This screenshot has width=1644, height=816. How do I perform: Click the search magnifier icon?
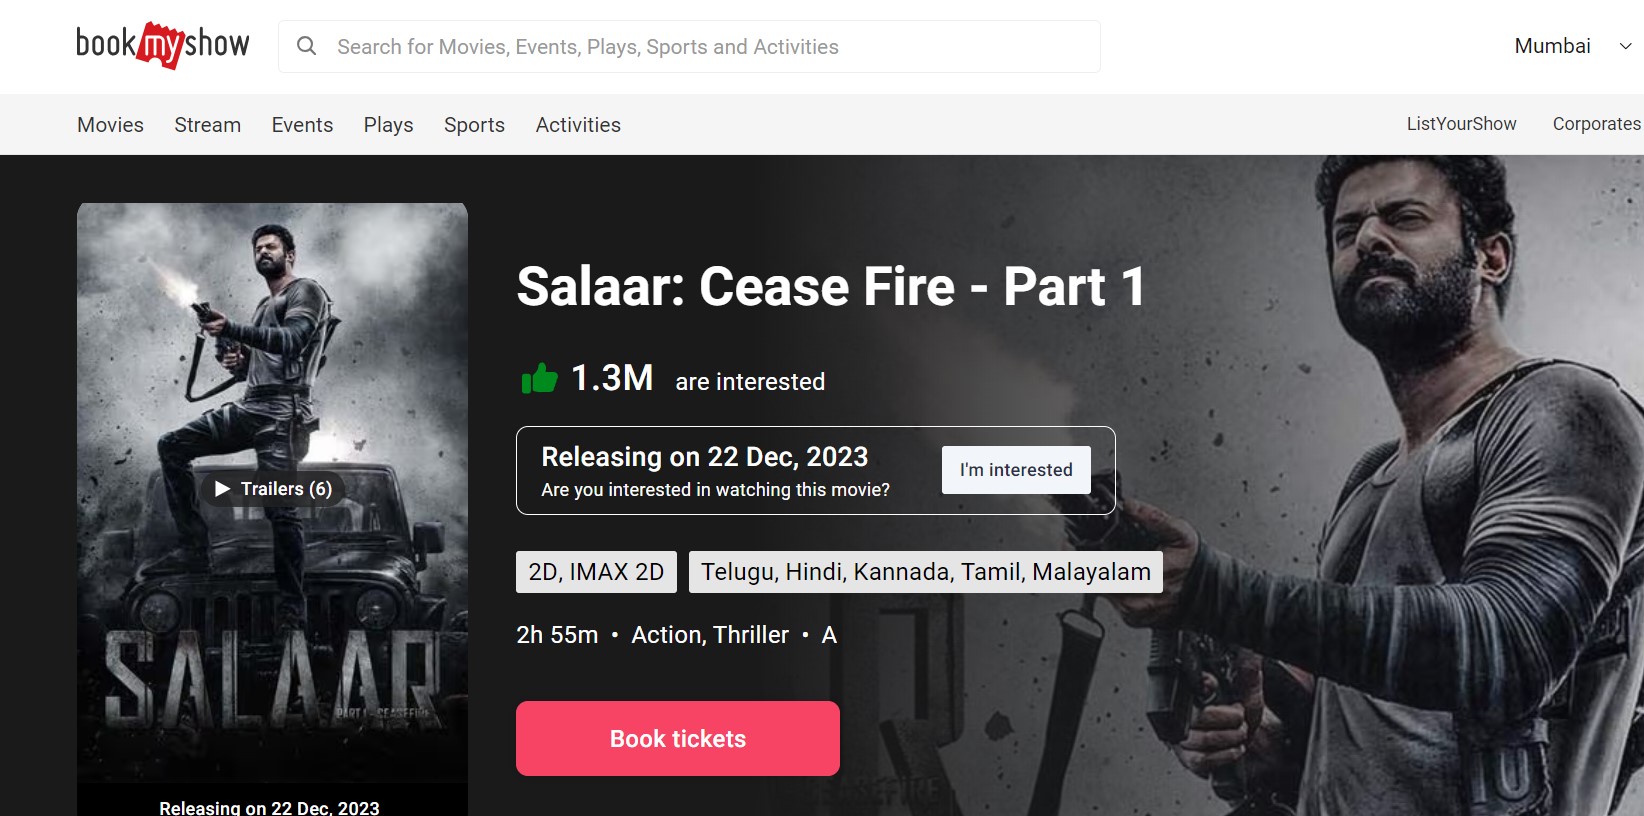[307, 46]
